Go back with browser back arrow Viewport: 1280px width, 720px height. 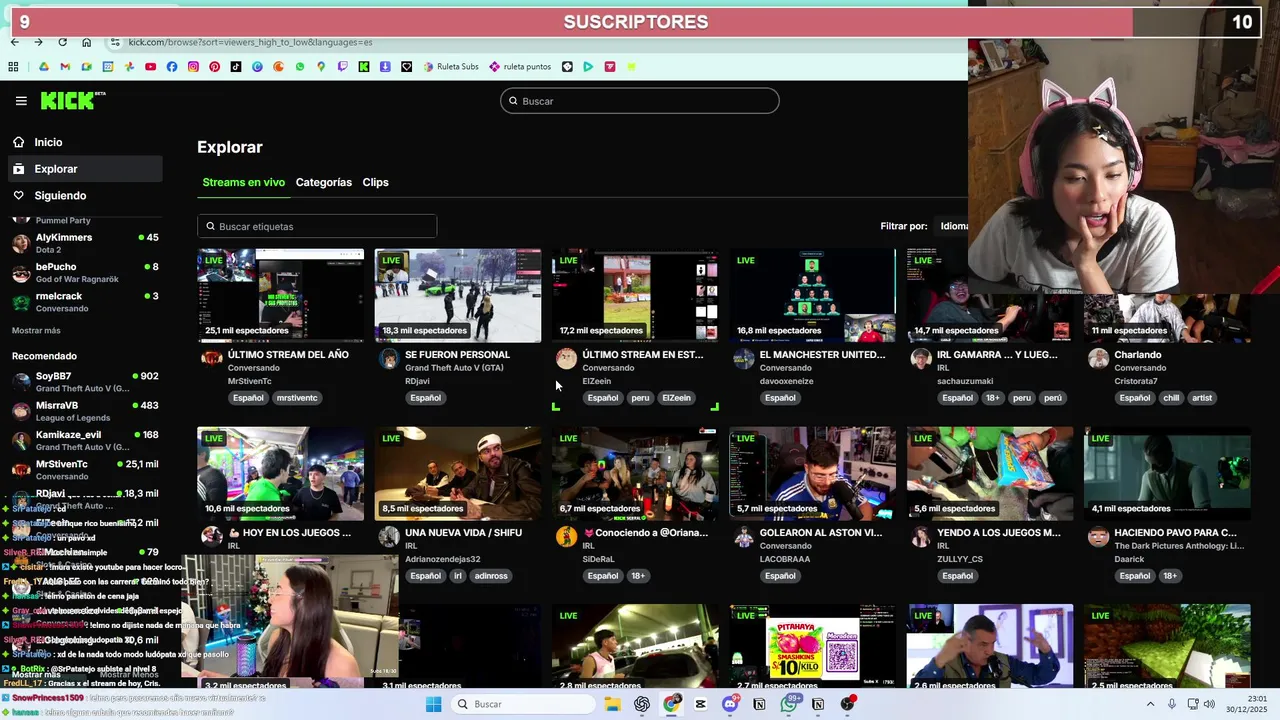(x=14, y=42)
